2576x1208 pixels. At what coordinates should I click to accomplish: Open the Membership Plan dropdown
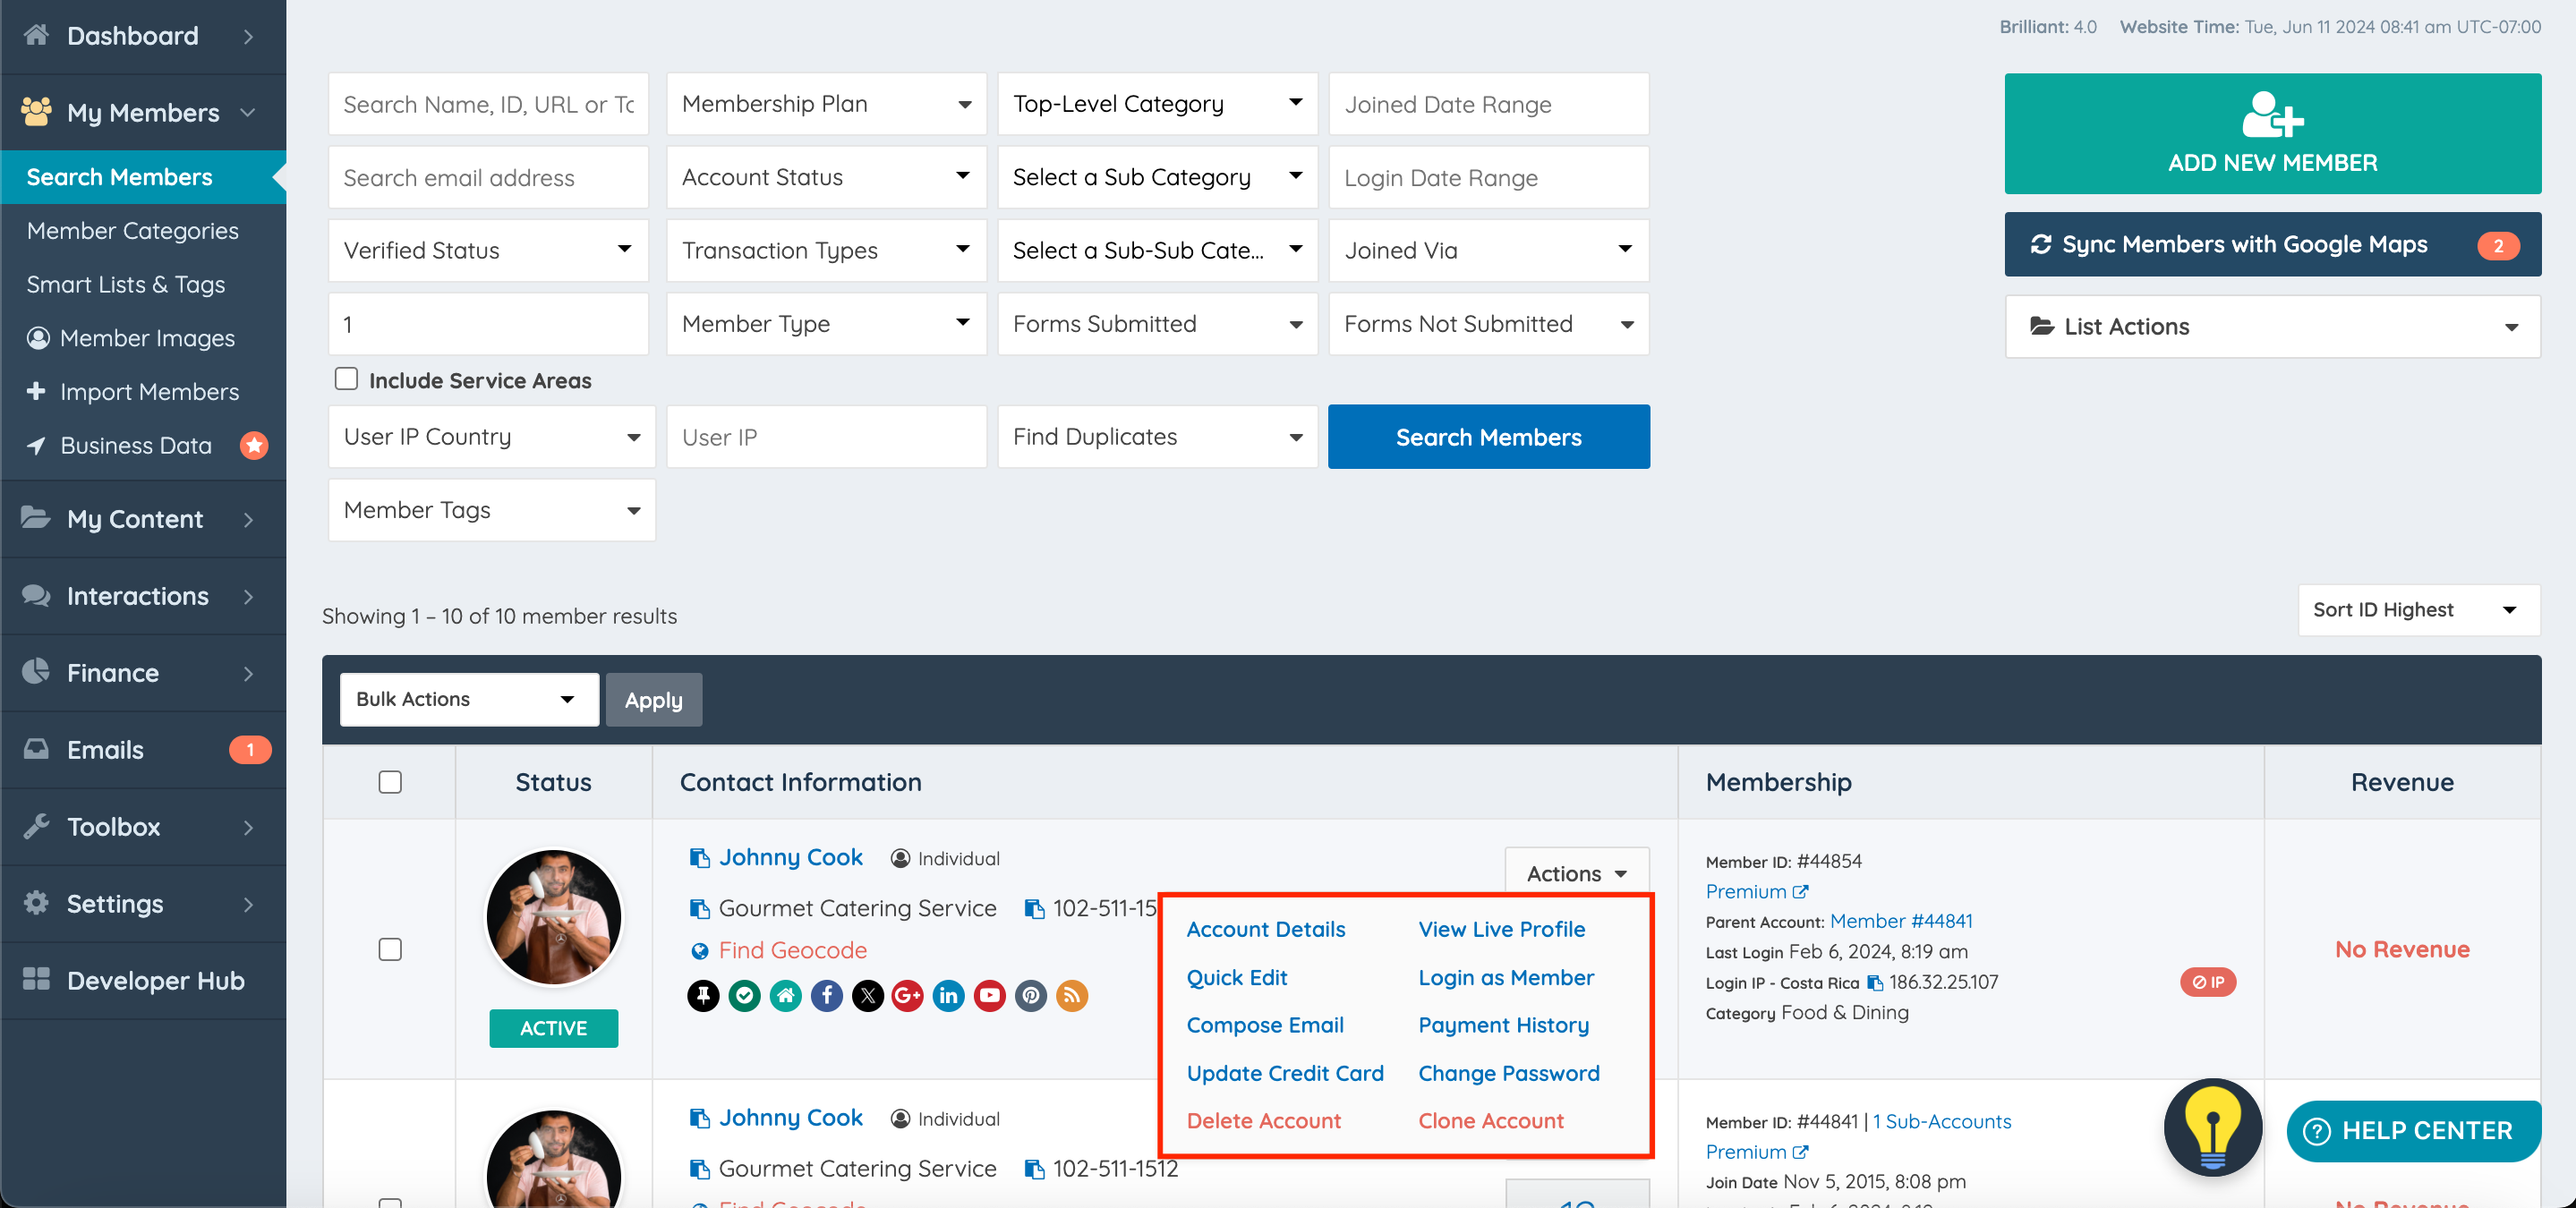click(826, 104)
